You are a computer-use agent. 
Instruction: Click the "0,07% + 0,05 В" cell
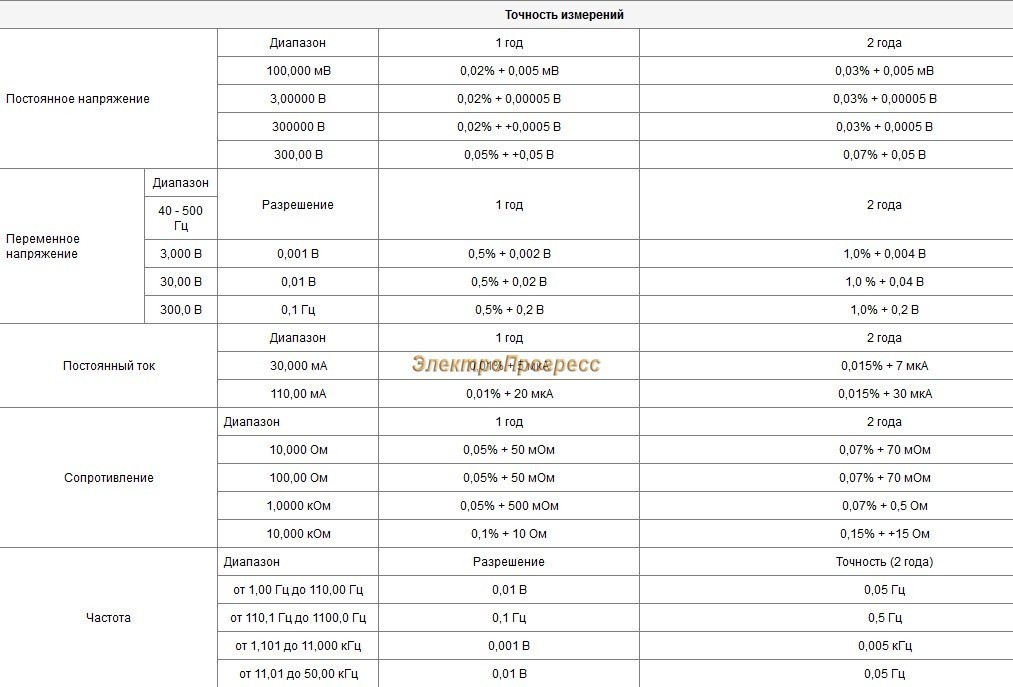tap(884, 155)
